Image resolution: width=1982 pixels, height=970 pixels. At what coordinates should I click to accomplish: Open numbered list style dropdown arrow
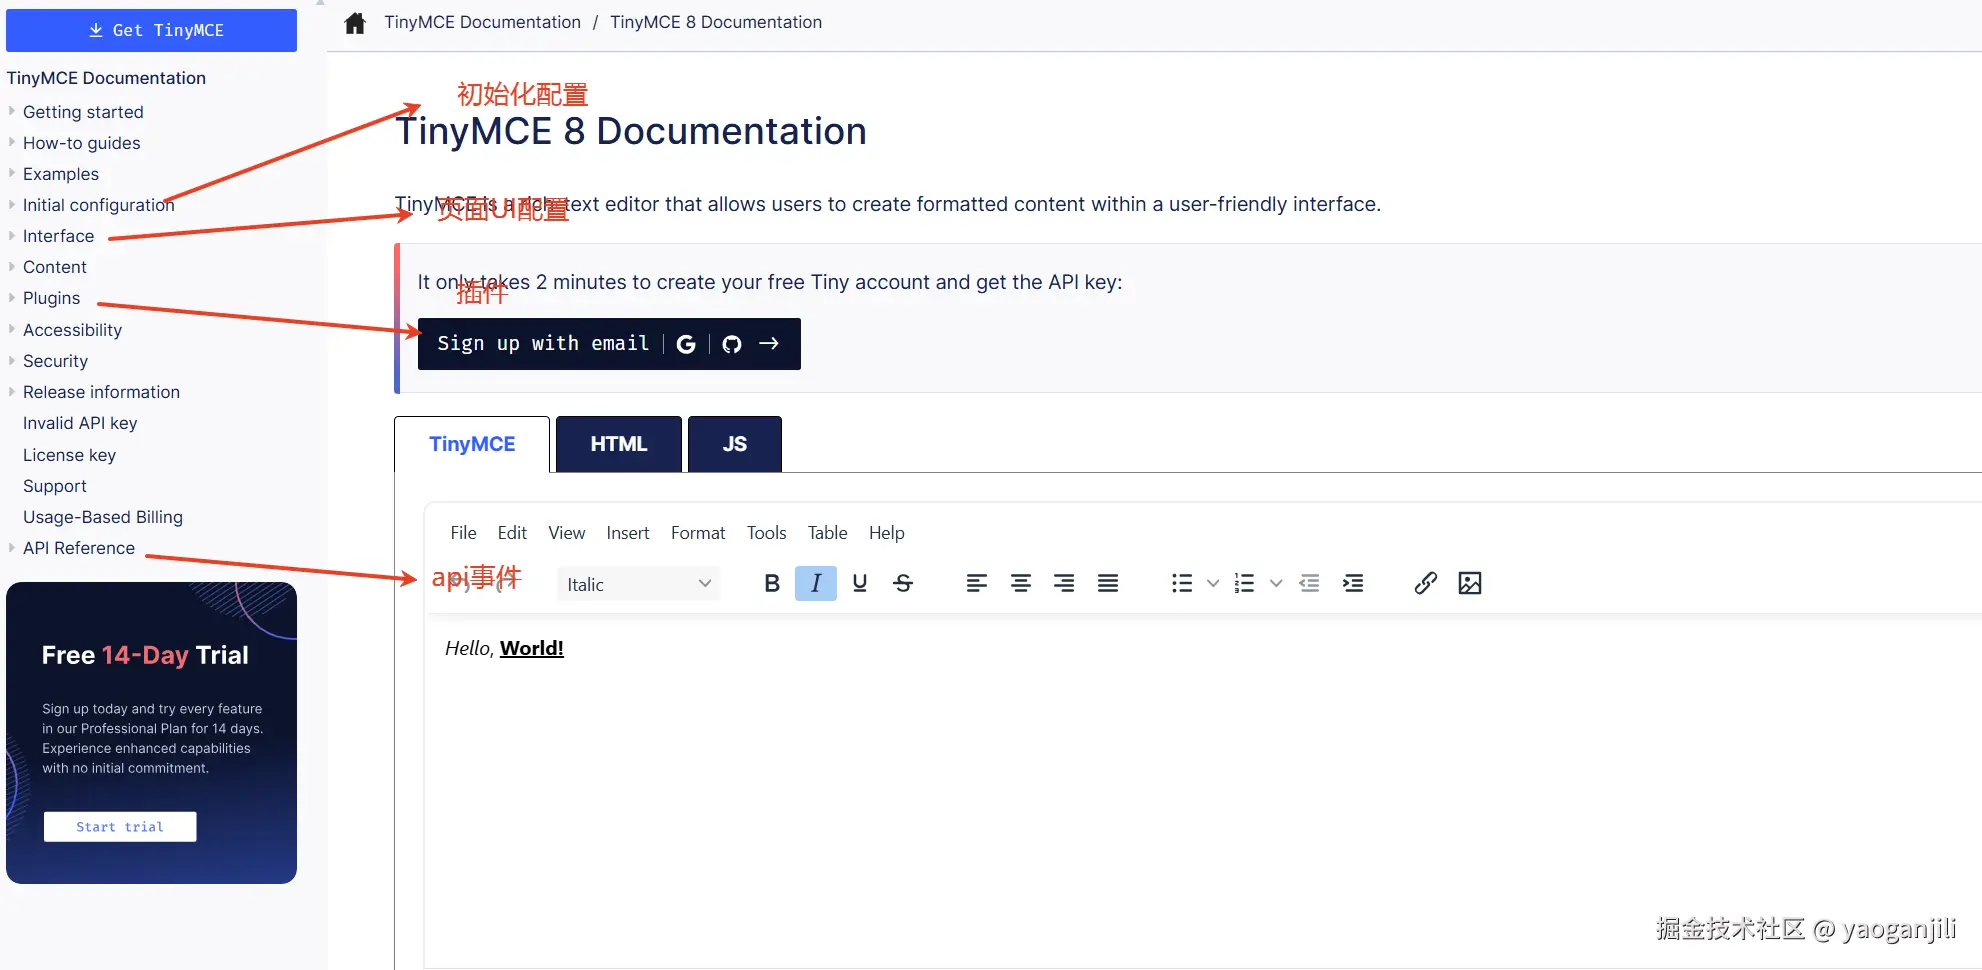click(x=1276, y=583)
